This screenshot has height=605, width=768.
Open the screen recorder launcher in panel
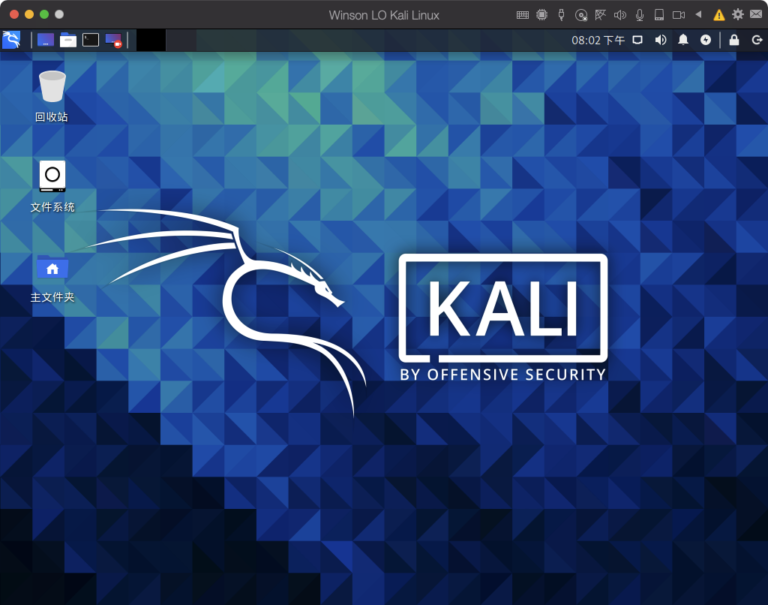114,40
